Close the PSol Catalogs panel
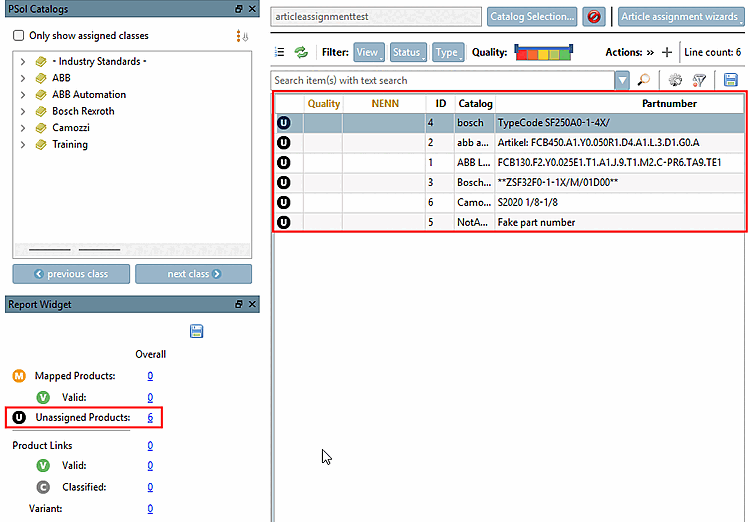This screenshot has height=522, width=750. click(253, 9)
